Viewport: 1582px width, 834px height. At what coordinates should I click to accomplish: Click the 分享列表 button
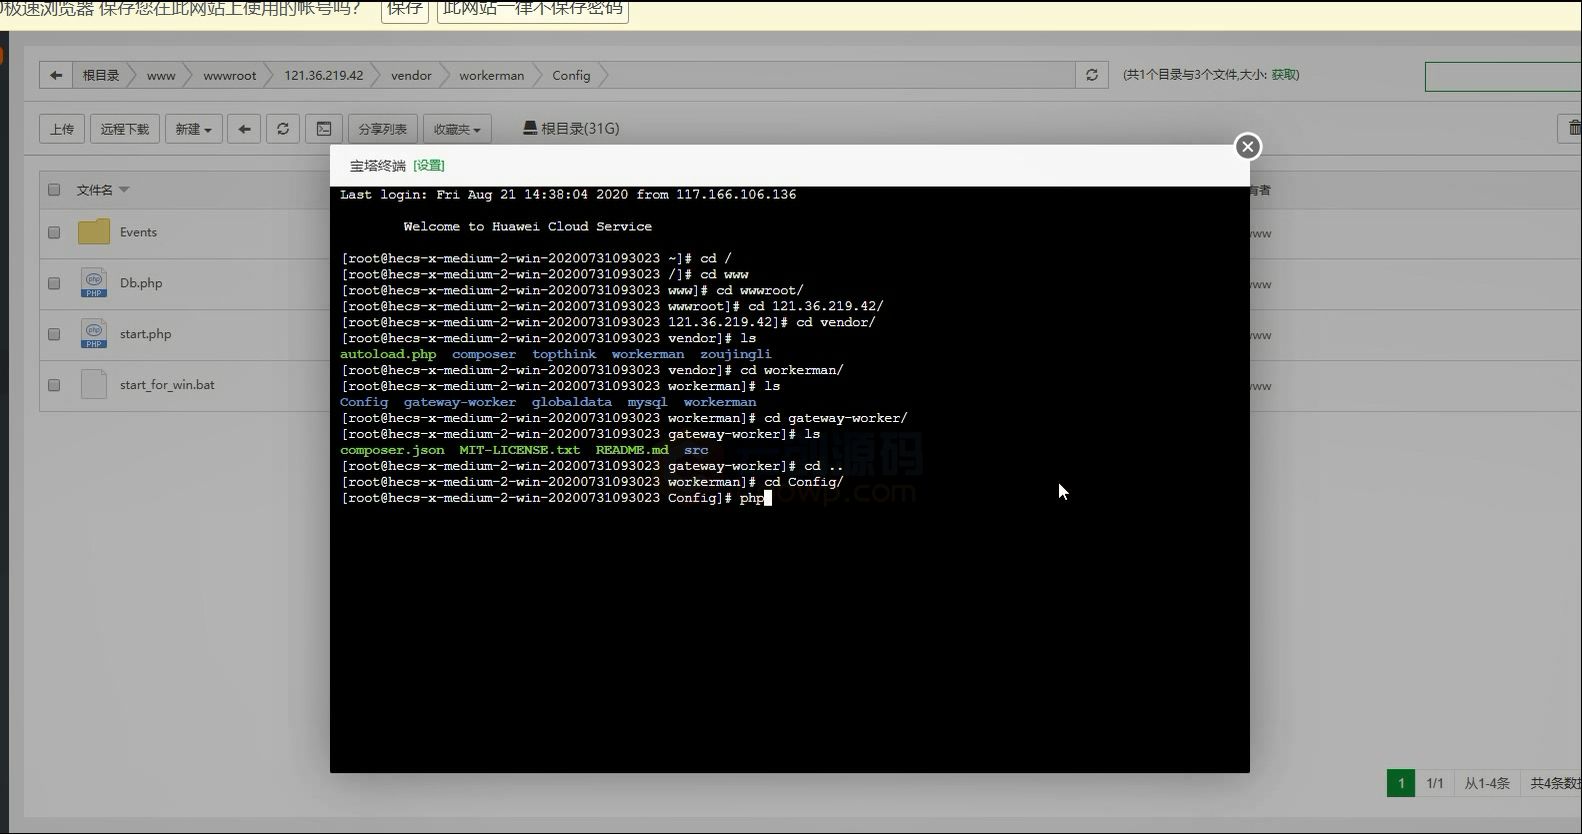click(x=382, y=129)
